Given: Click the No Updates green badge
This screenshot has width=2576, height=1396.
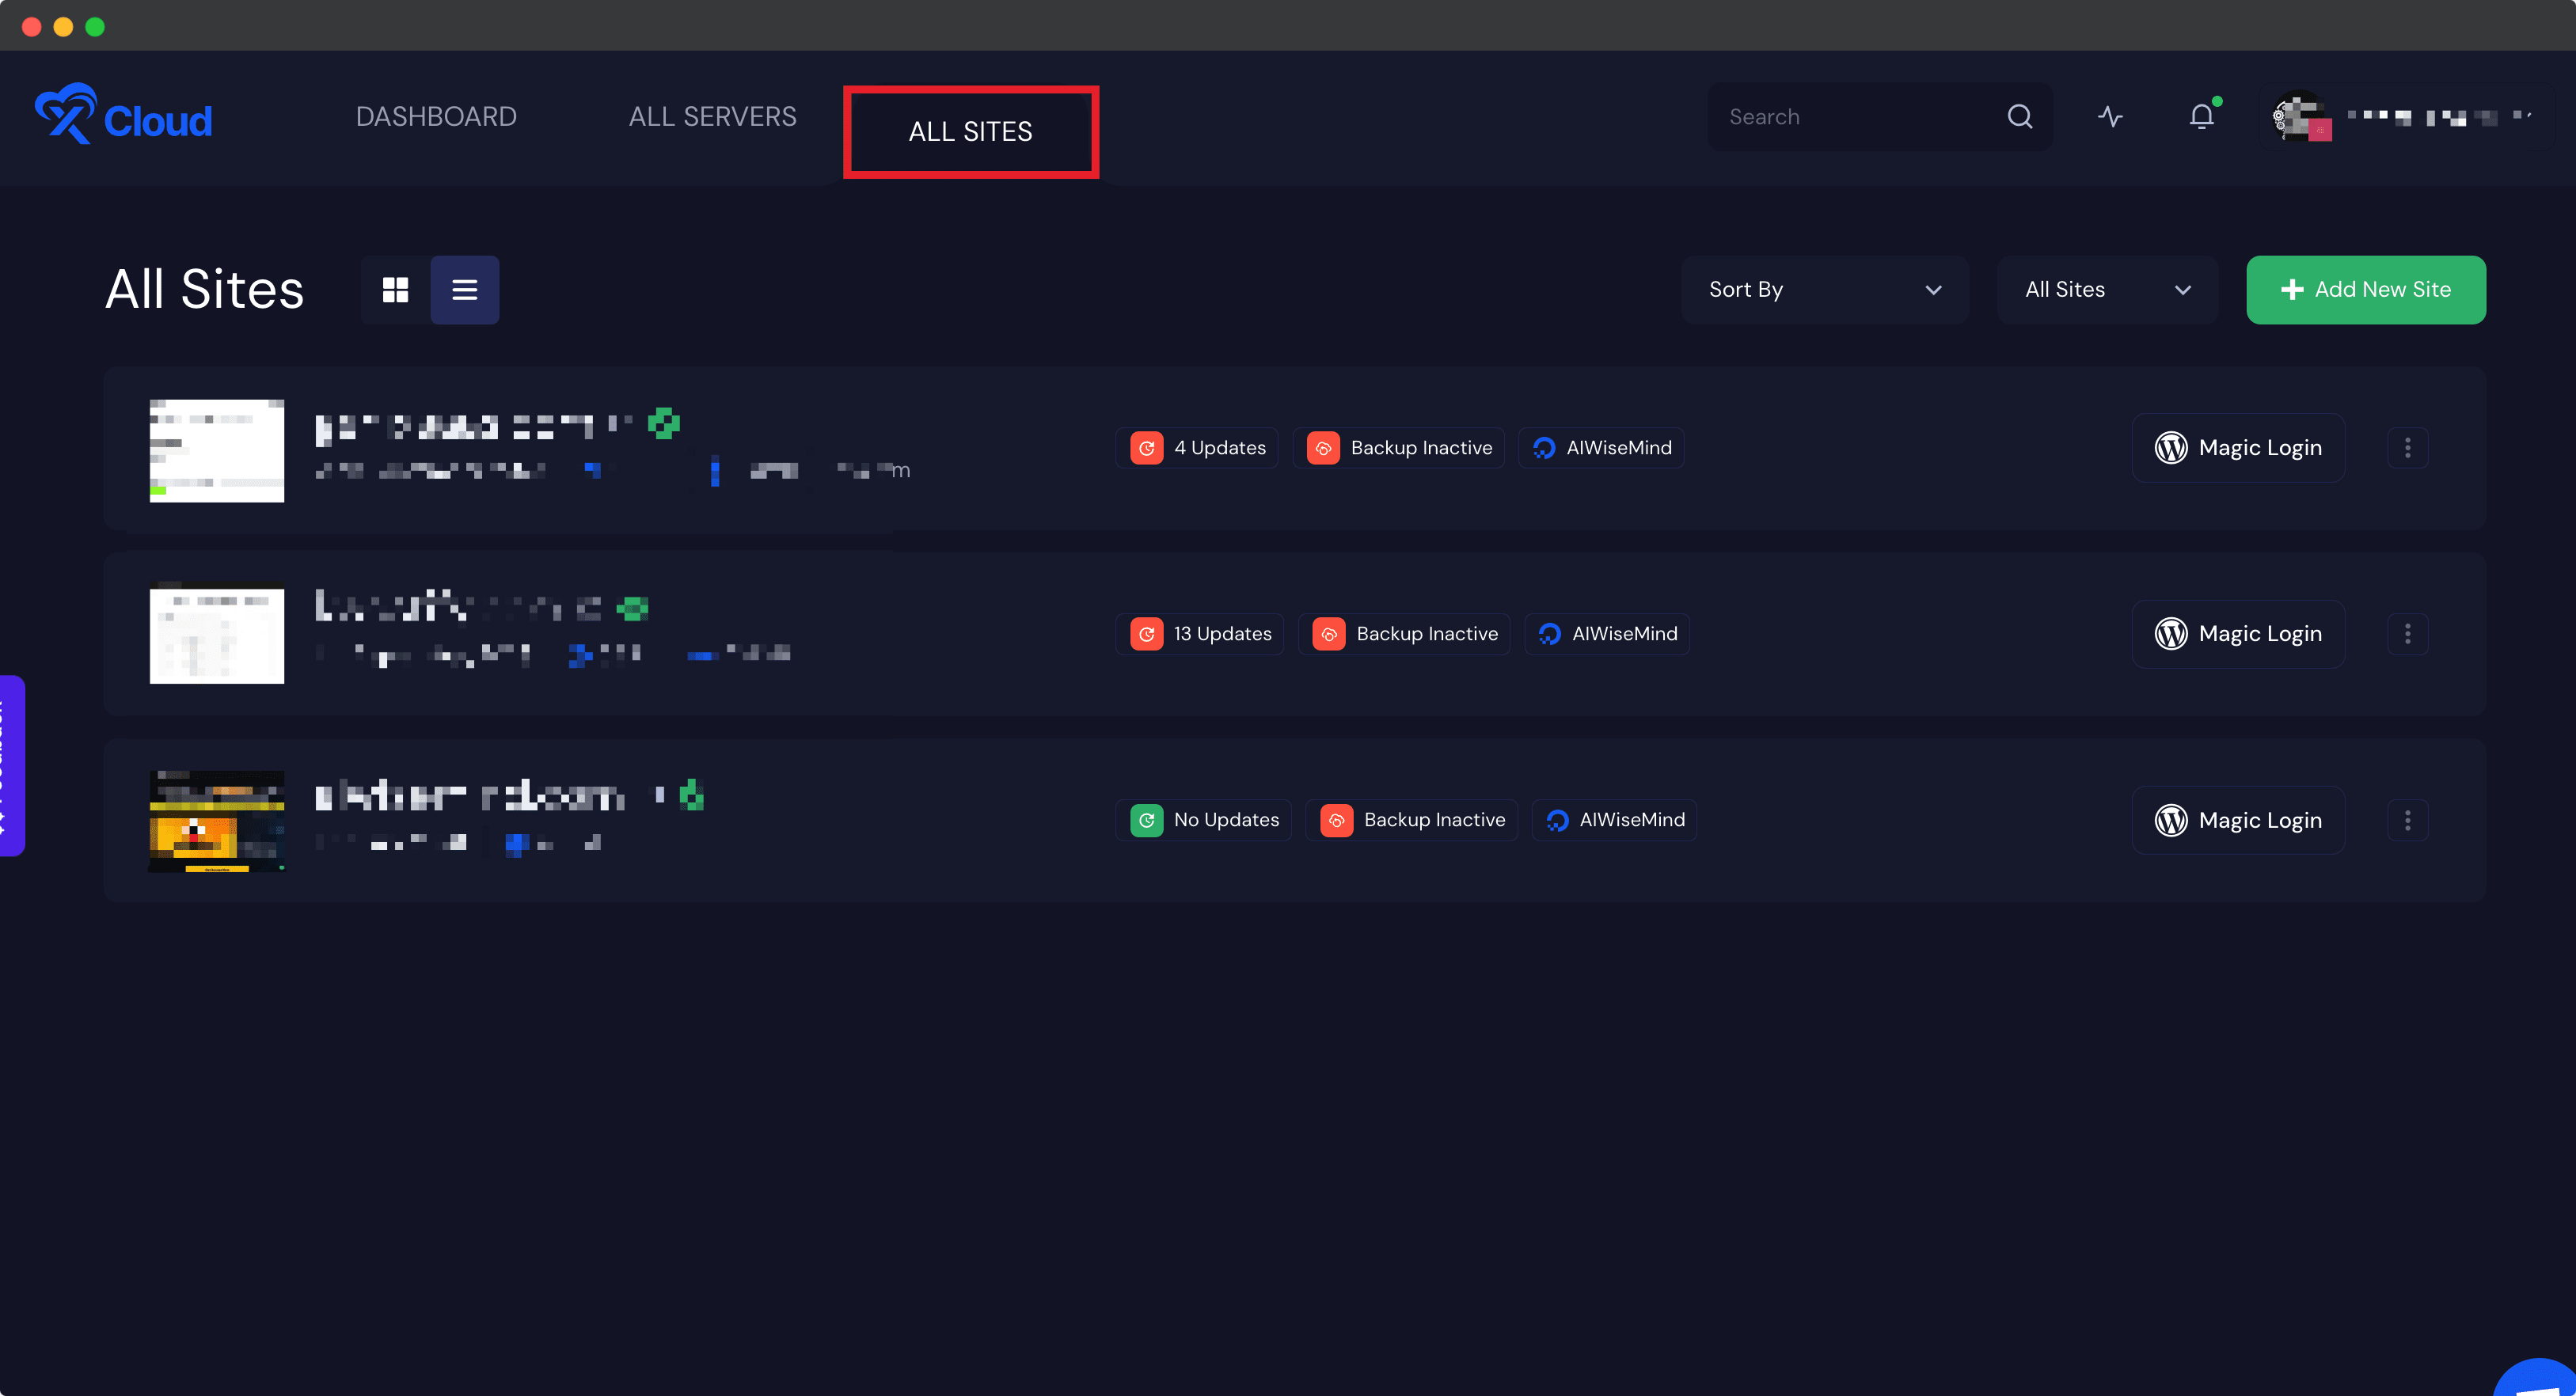Looking at the screenshot, I should [1204, 820].
